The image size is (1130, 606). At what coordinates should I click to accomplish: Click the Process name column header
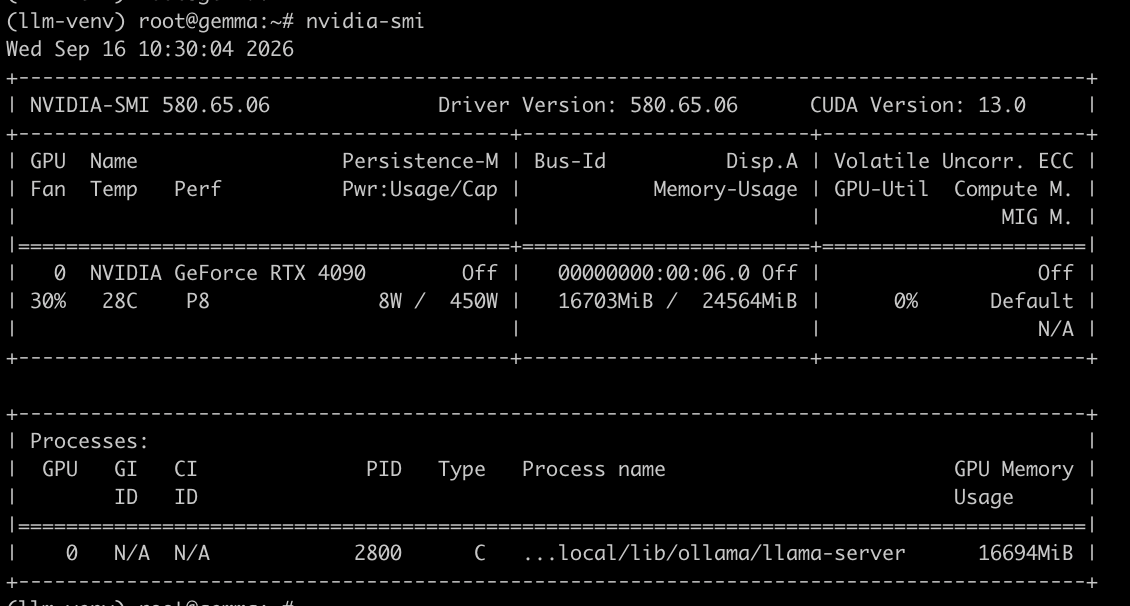point(594,469)
